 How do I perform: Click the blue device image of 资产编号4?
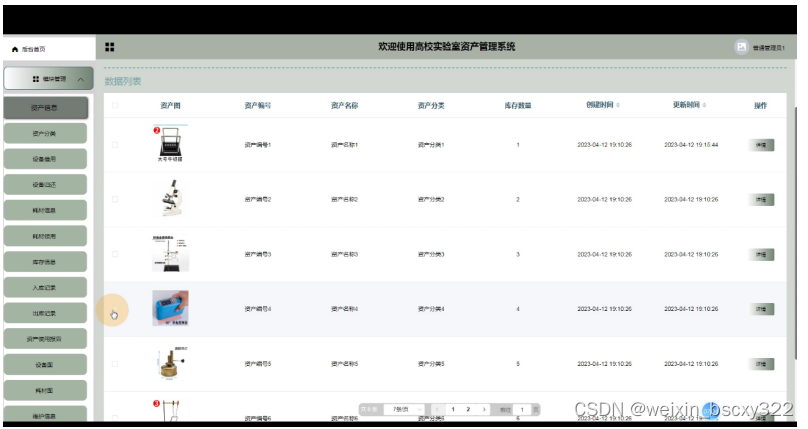point(171,308)
